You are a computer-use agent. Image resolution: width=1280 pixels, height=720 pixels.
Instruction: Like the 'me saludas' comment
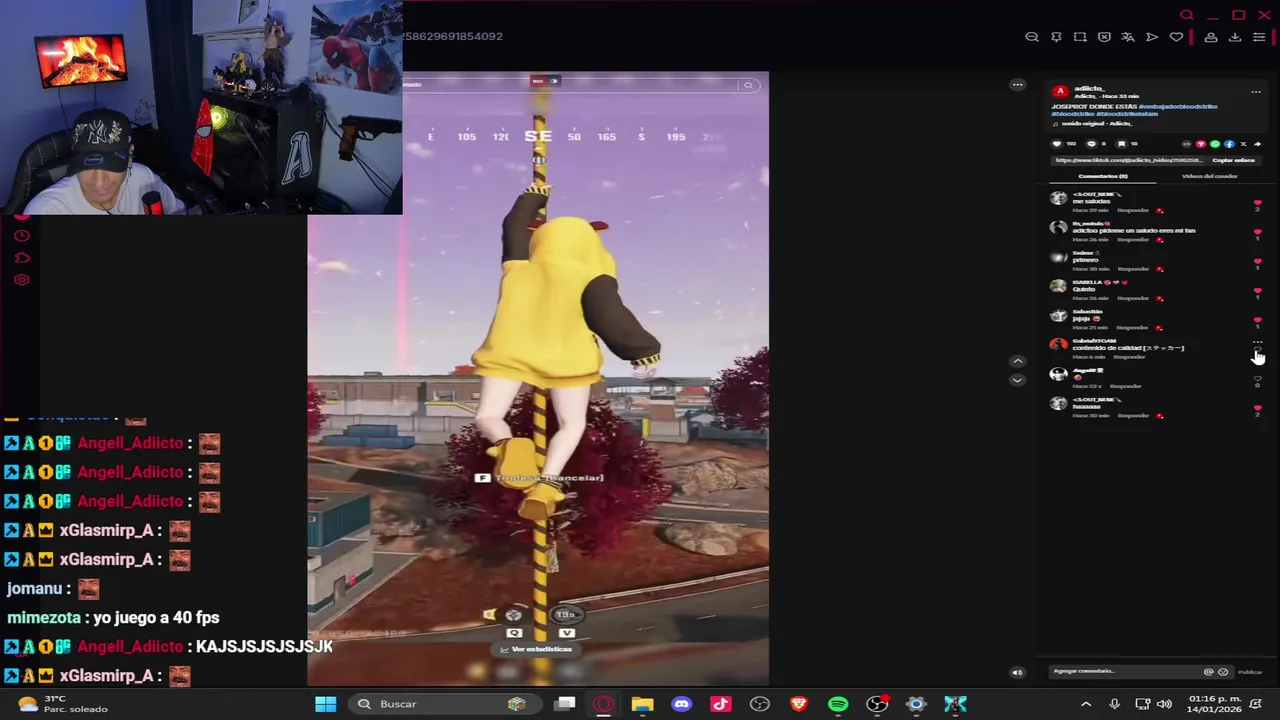[1258, 203]
